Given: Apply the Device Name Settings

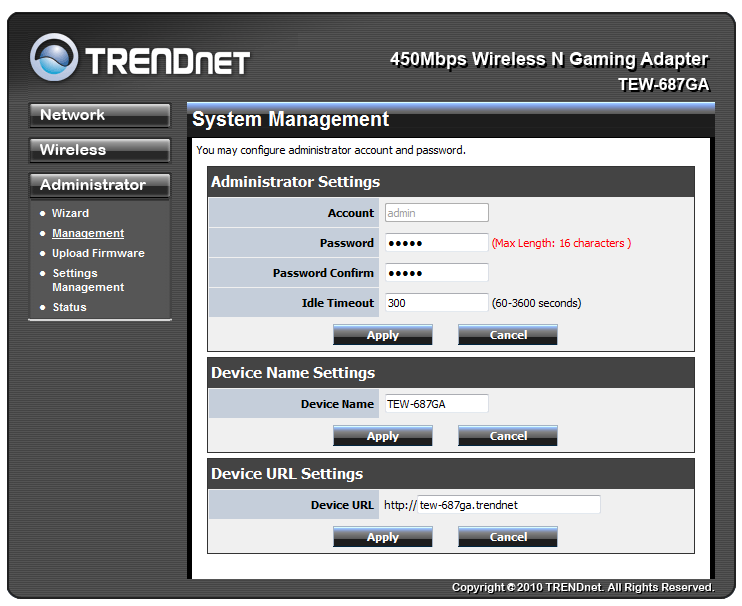Looking at the screenshot, I should point(382,436).
